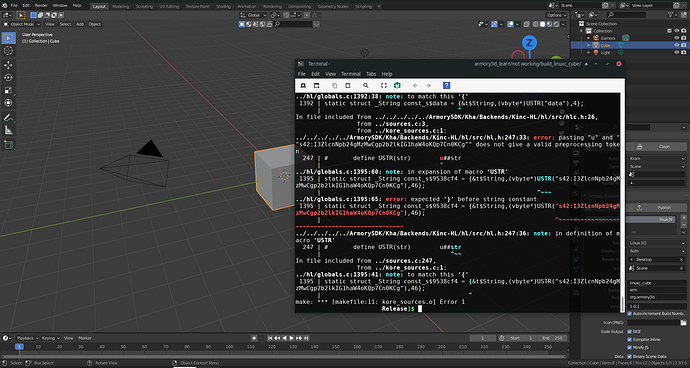
Task: Toggle Cube visibility eye in outliner
Action: [x=677, y=45]
